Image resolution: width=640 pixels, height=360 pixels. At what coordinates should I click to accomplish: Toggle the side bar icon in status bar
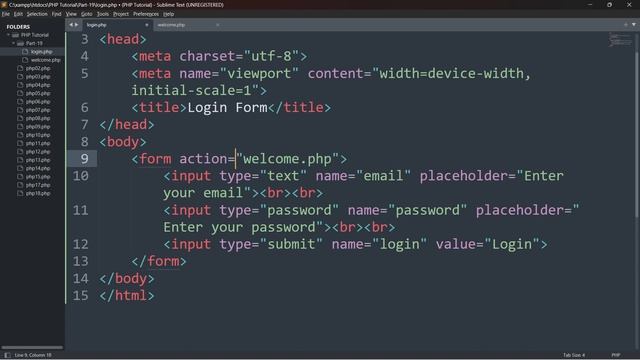point(7,355)
